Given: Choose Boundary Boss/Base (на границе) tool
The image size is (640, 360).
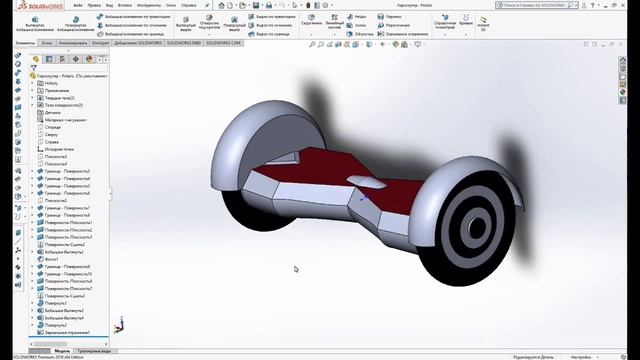Looking at the screenshot, I should 131,34.
